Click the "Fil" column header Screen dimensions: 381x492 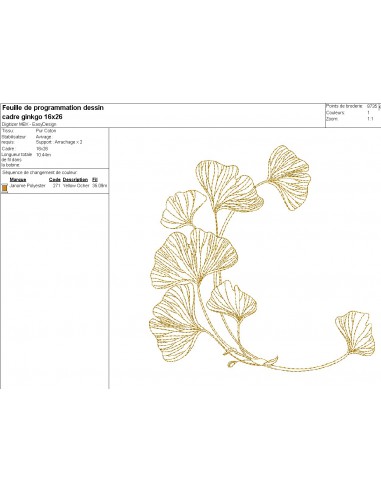(95, 180)
